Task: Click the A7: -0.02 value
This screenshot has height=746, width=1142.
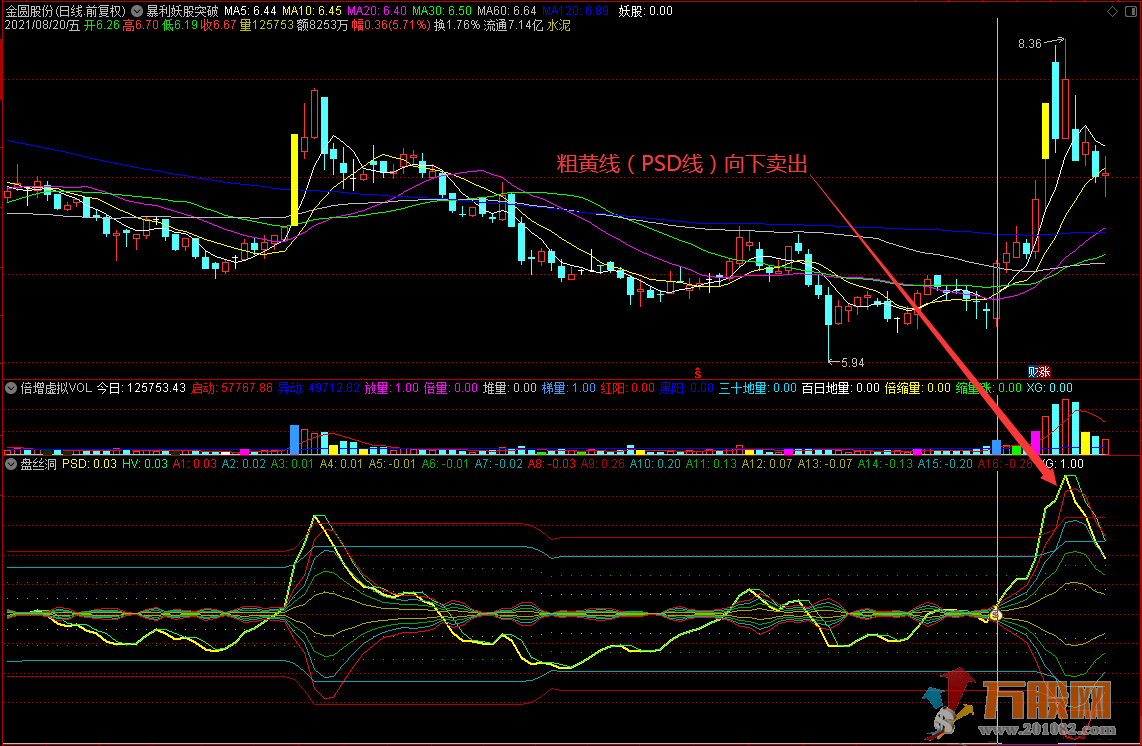Action: tap(499, 464)
